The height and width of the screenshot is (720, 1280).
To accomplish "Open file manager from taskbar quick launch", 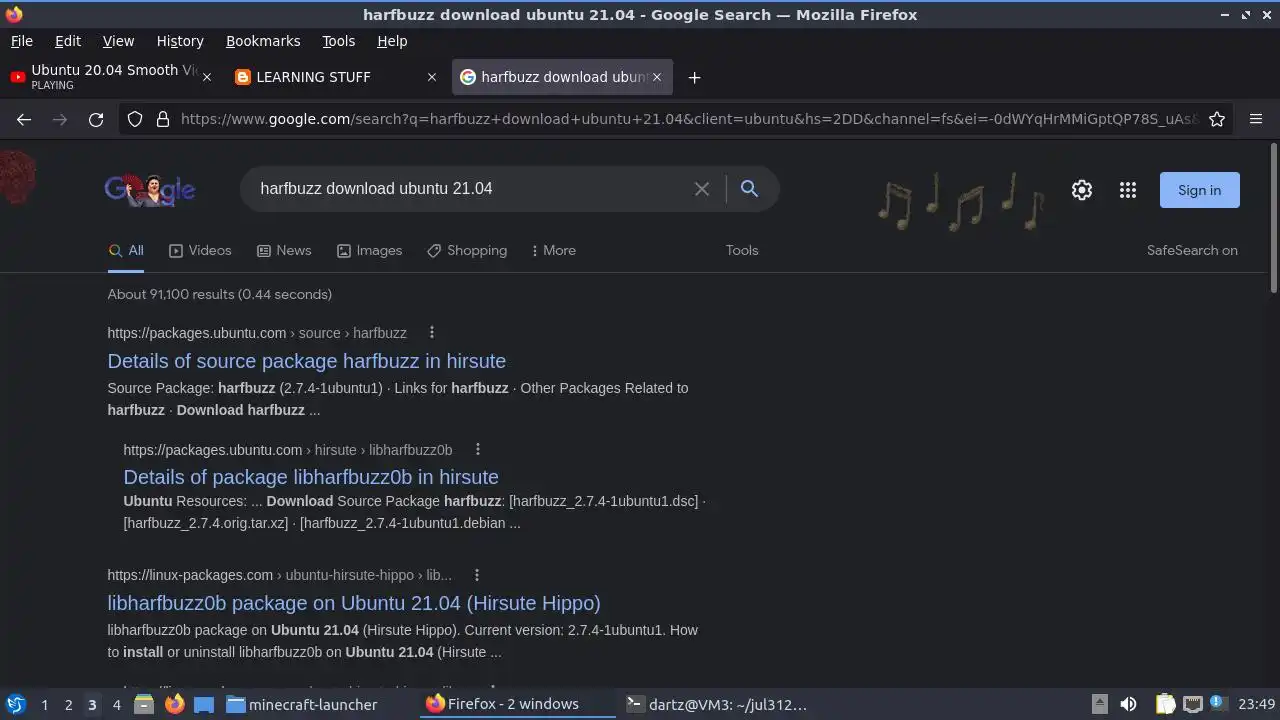I will coord(143,705).
